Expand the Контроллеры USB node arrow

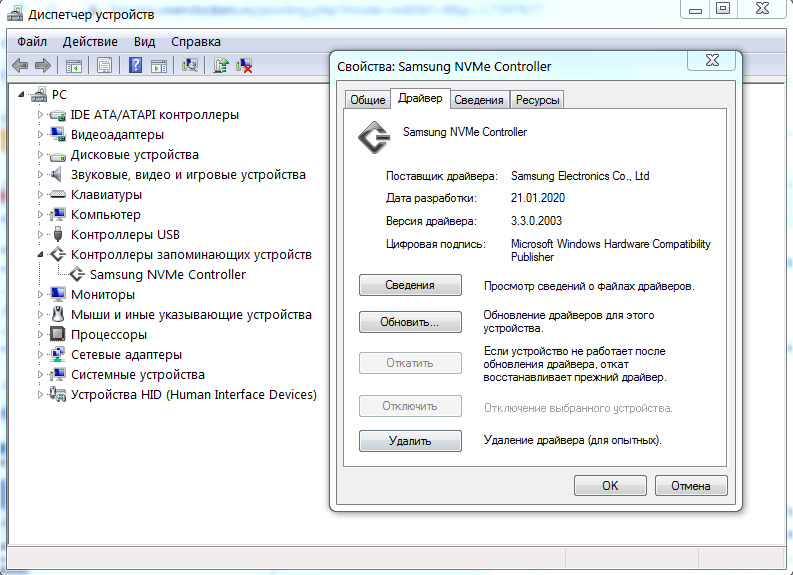coord(40,235)
